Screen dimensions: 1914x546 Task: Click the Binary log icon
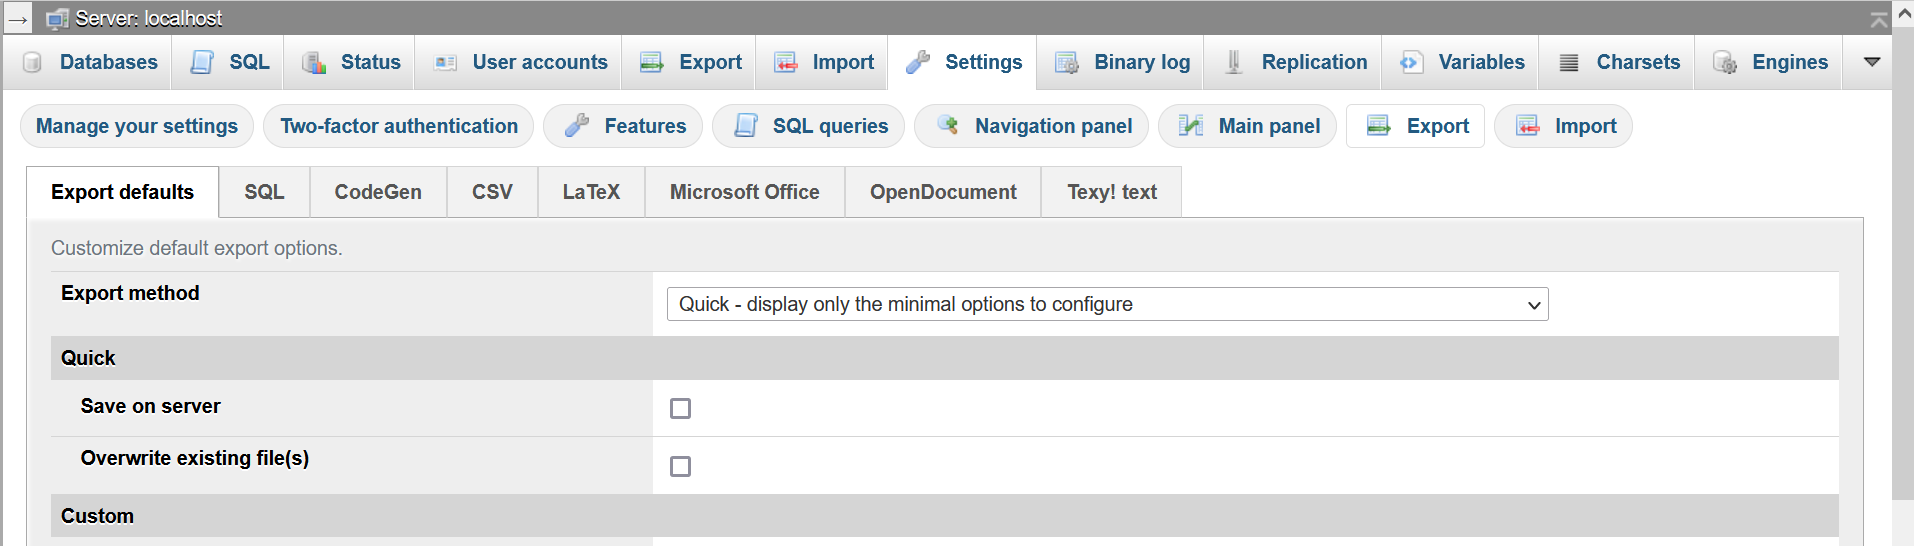[x=1067, y=62]
